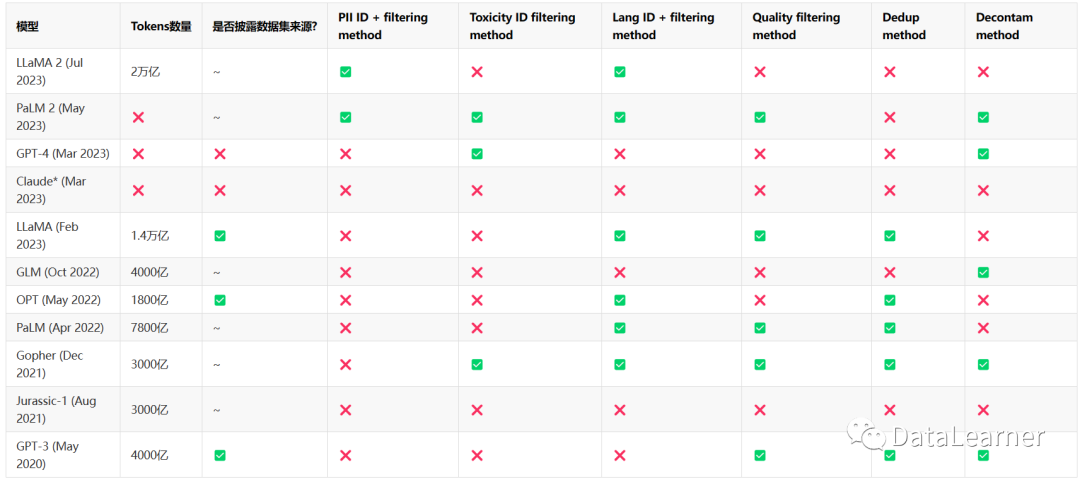Click the Tokens数量 column header
This screenshot has height=482, width=1080.
pyautogui.click(x=161, y=26)
